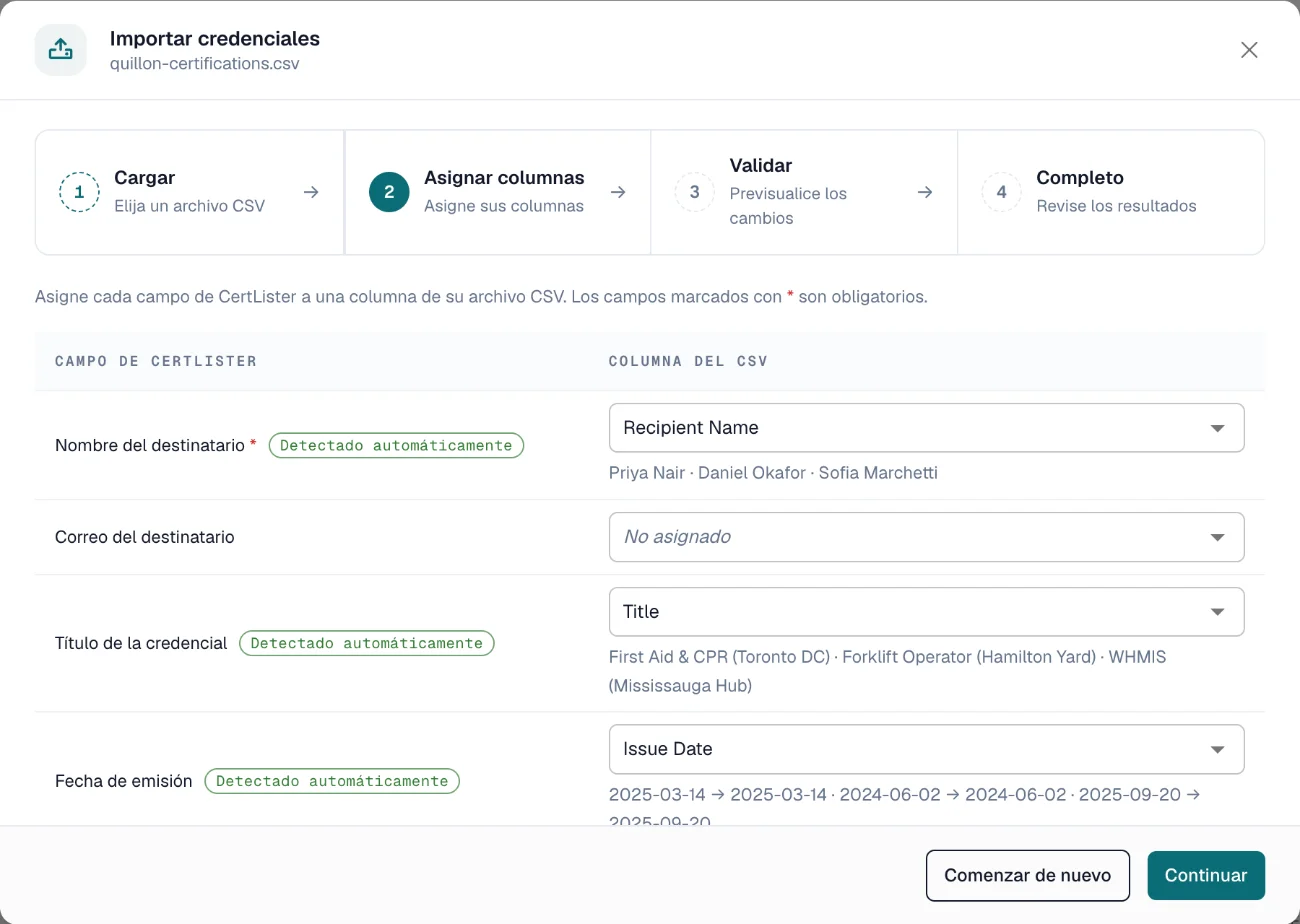Click the filled step 2 circle
This screenshot has width=1300, height=924.
(389, 192)
